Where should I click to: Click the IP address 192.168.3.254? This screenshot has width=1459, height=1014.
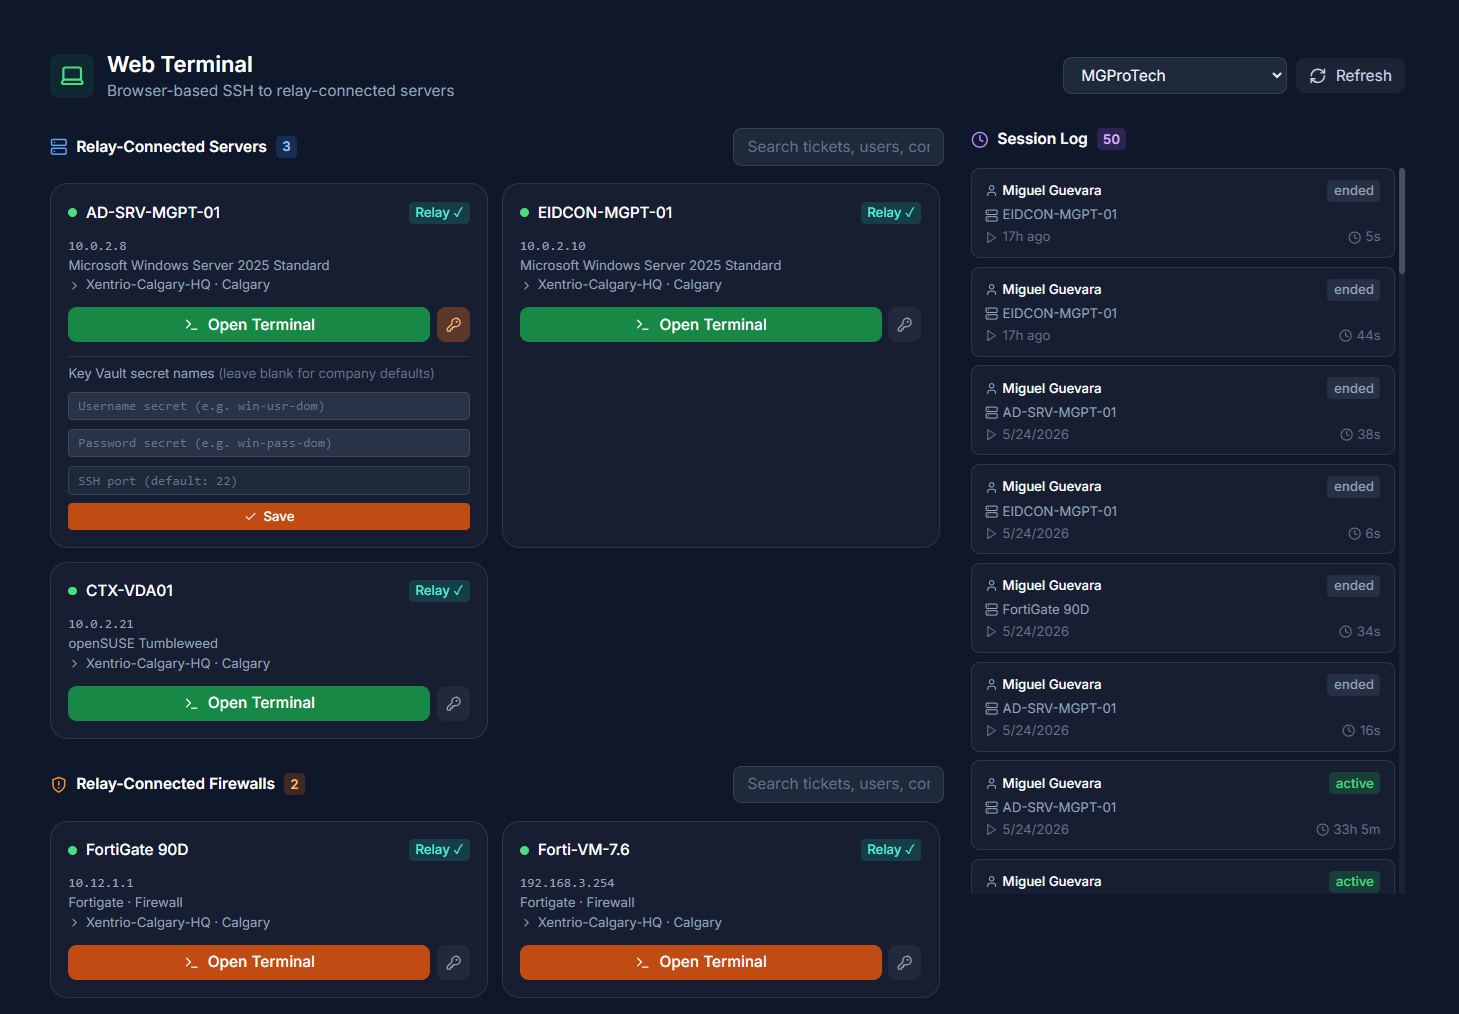(567, 883)
